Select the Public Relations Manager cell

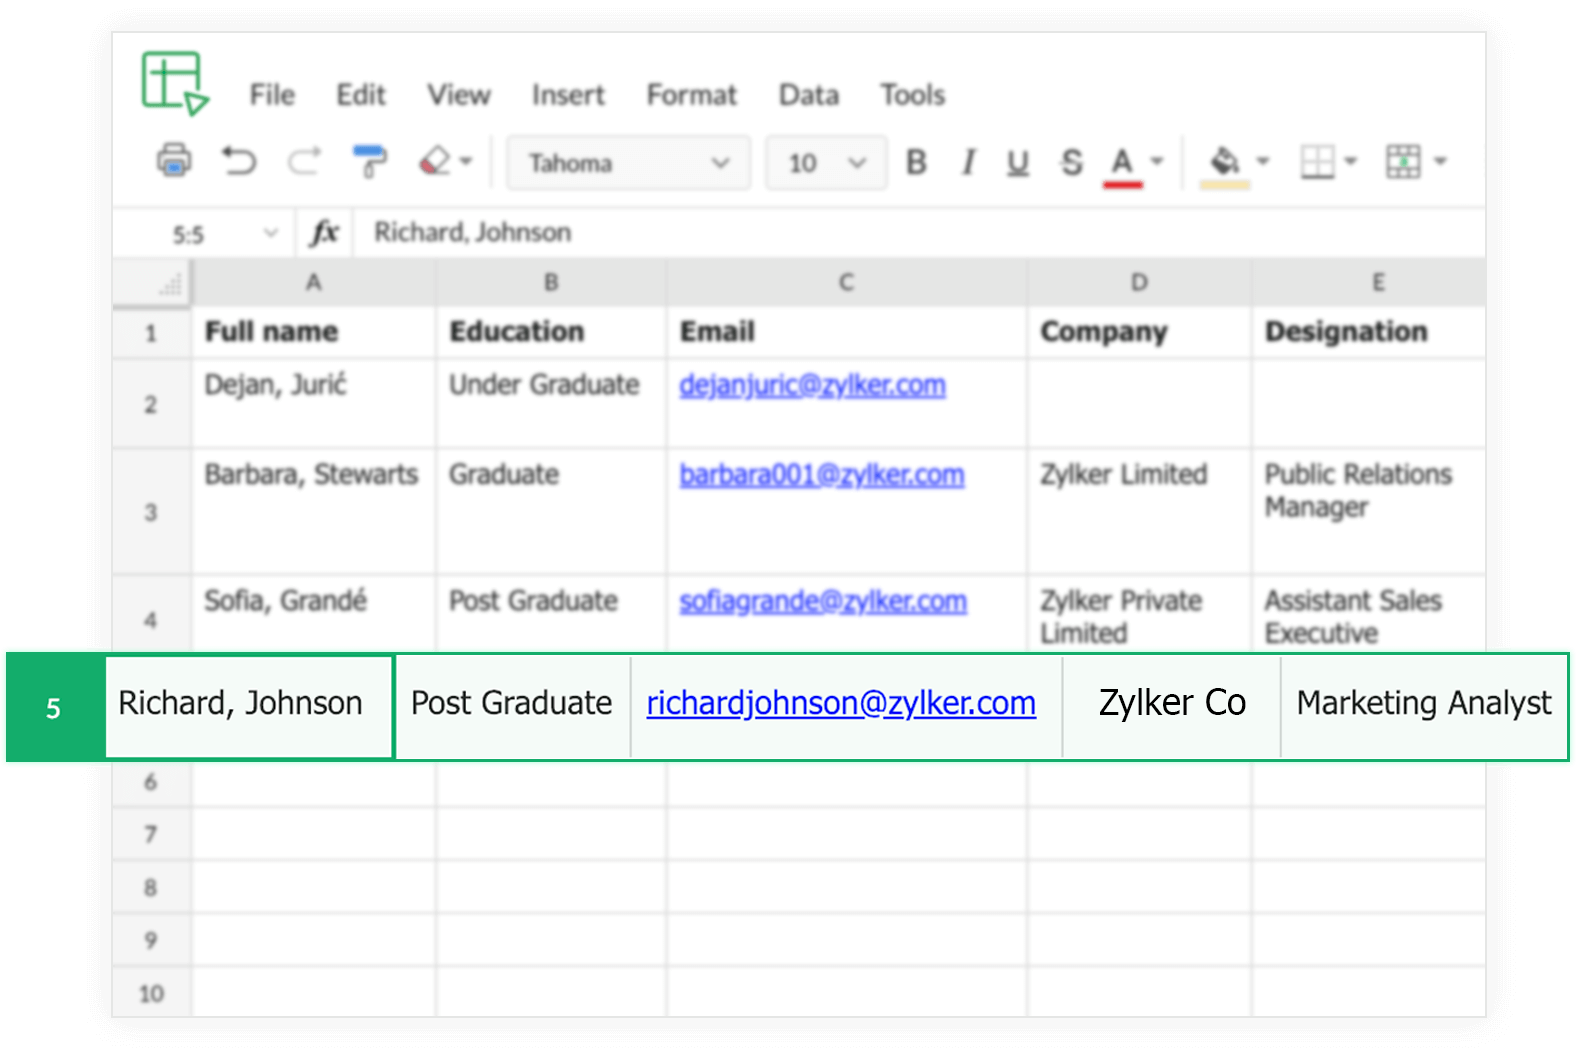pyautogui.click(x=1368, y=512)
